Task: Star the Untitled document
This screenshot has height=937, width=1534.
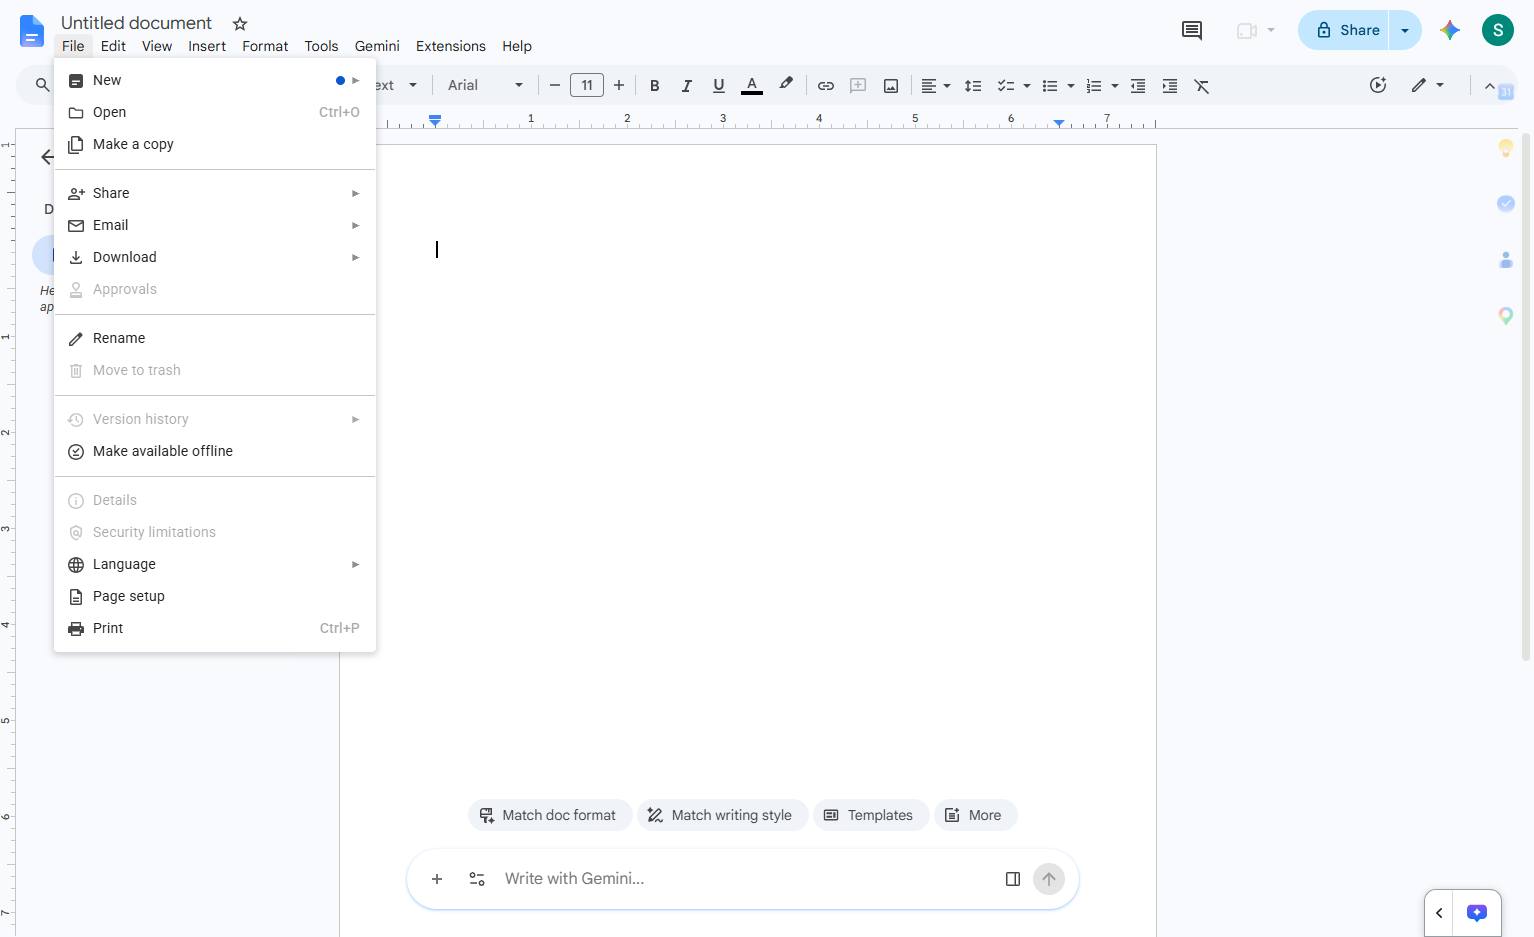Action: pos(240,23)
